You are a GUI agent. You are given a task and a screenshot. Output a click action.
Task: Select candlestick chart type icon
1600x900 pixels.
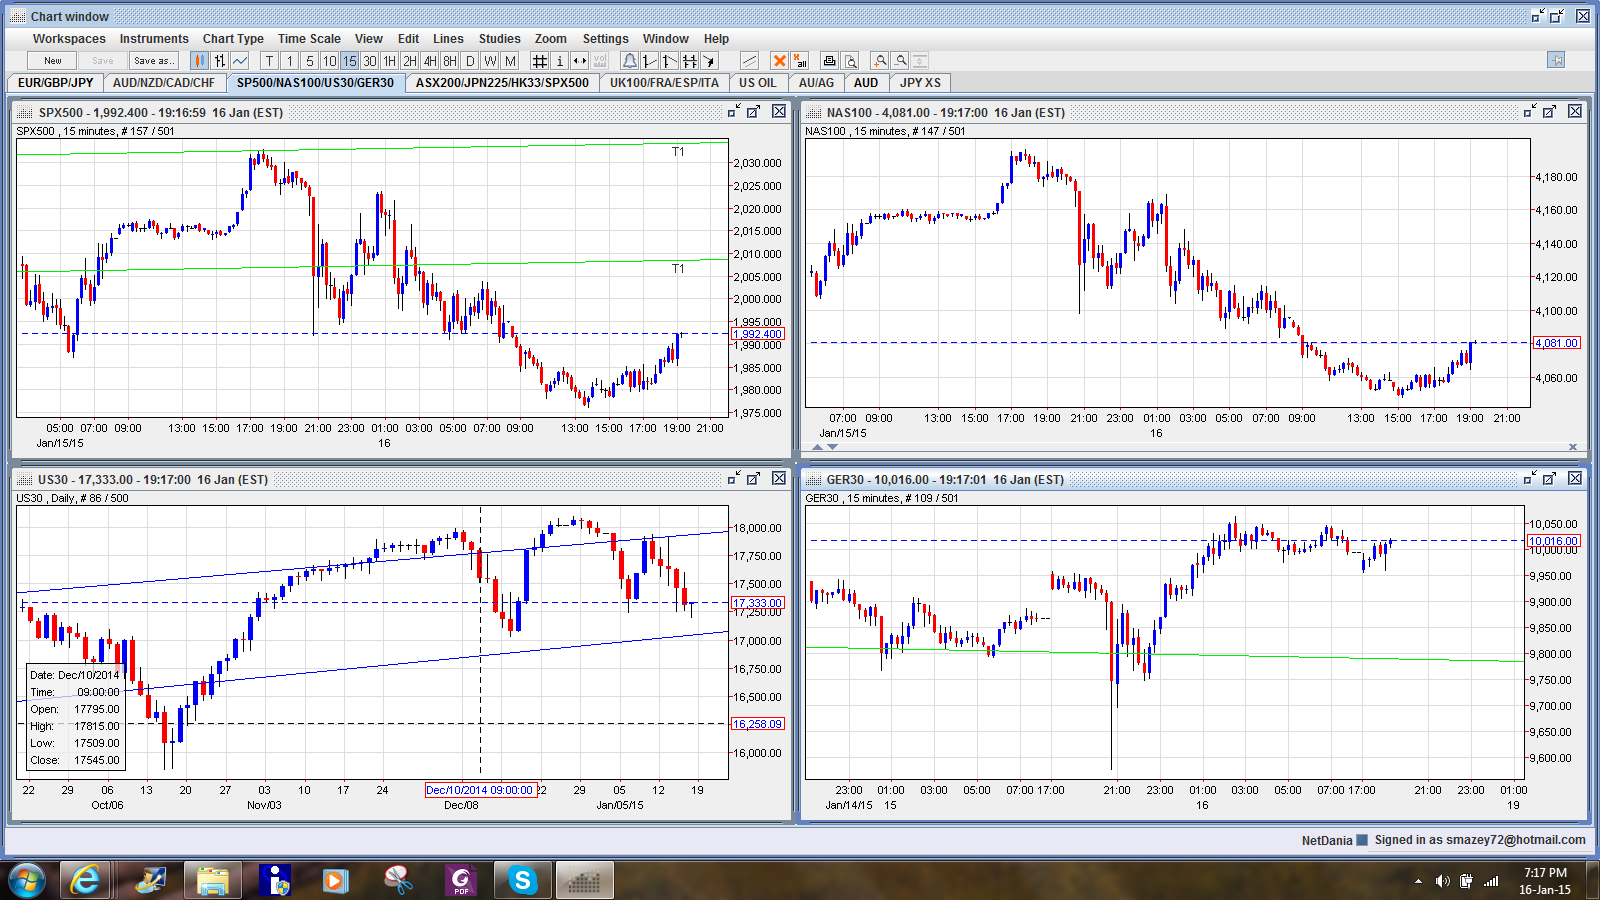coord(199,61)
